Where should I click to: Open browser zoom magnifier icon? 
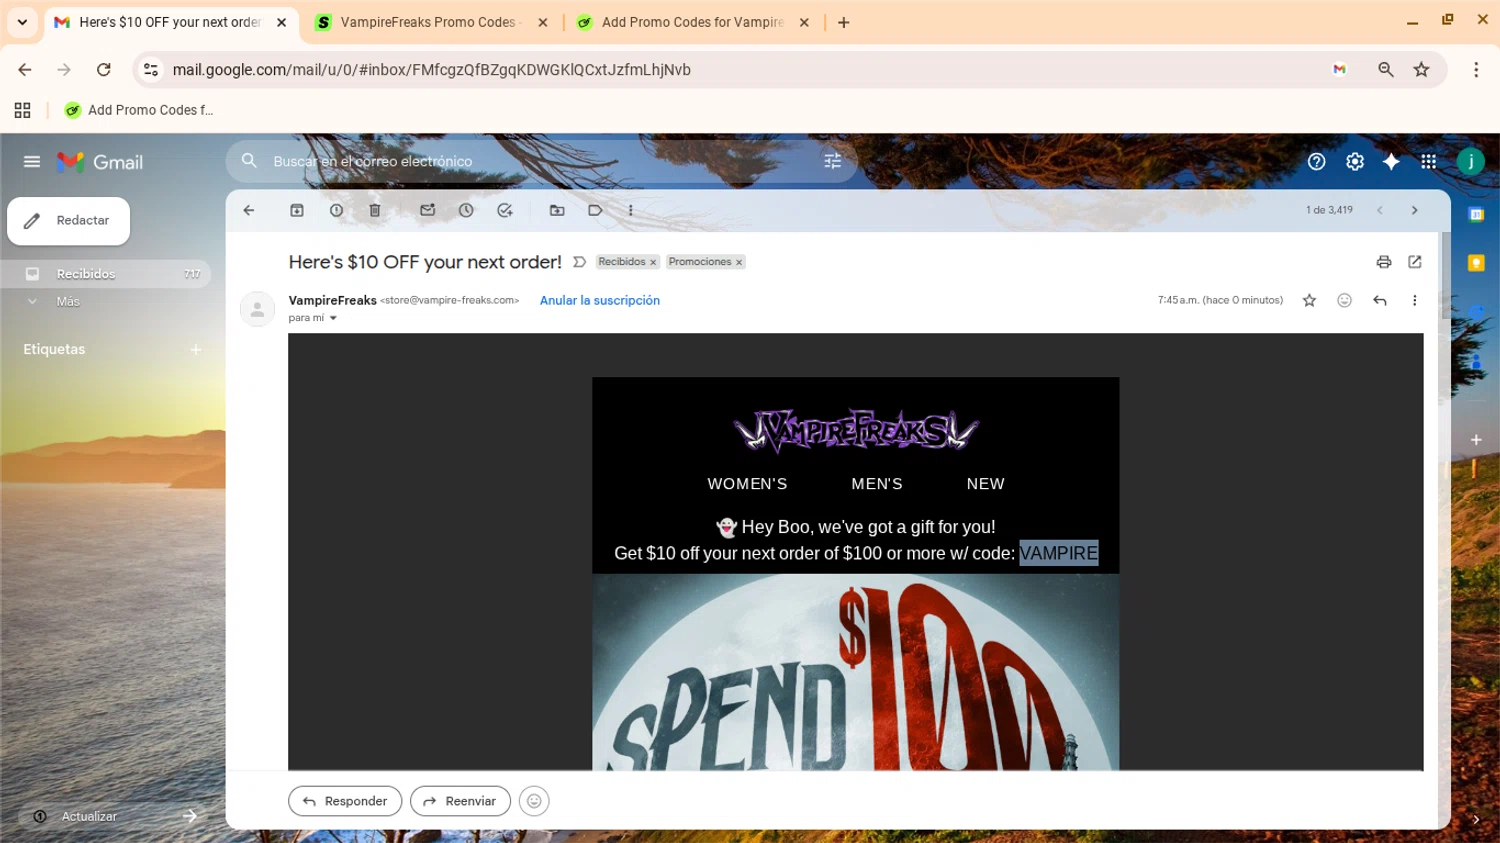click(1385, 69)
